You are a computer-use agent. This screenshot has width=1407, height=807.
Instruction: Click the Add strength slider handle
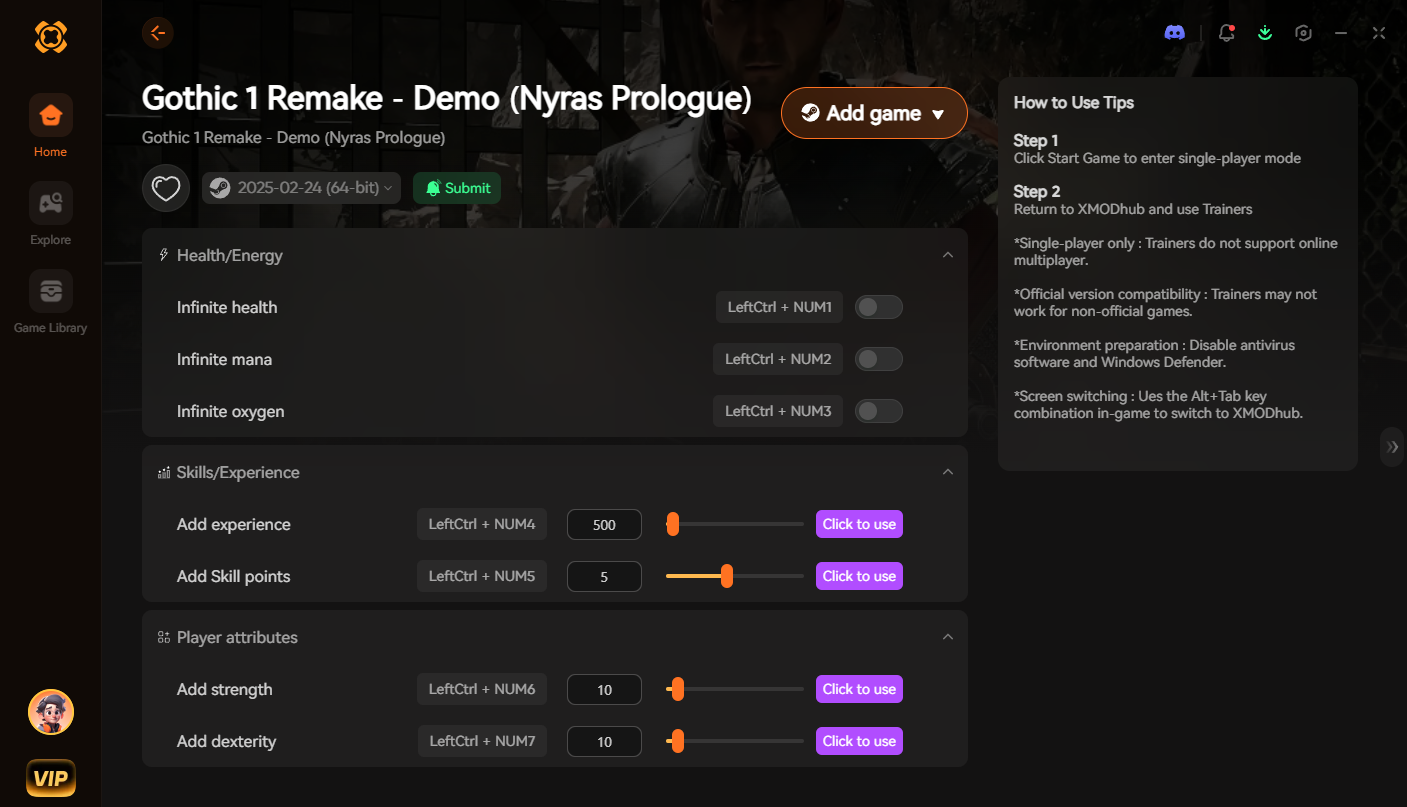pyautogui.click(x=678, y=689)
